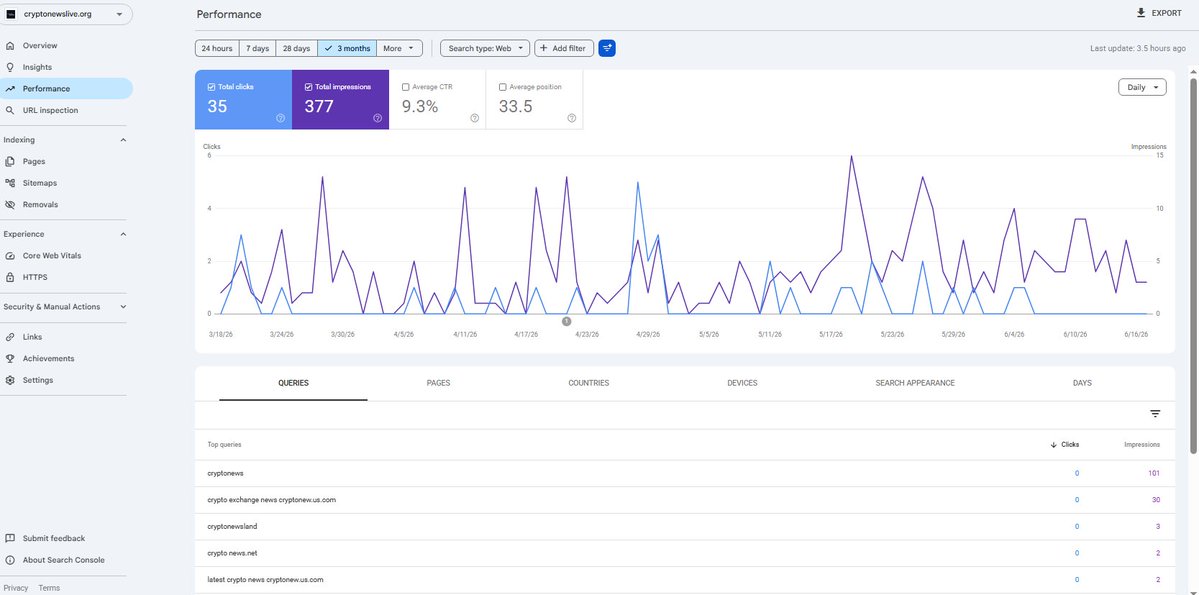The height and width of the screenshot is (595, 1199).
Task: Click the Pages icon in sidebar
Action: click(x=10, y=161)
